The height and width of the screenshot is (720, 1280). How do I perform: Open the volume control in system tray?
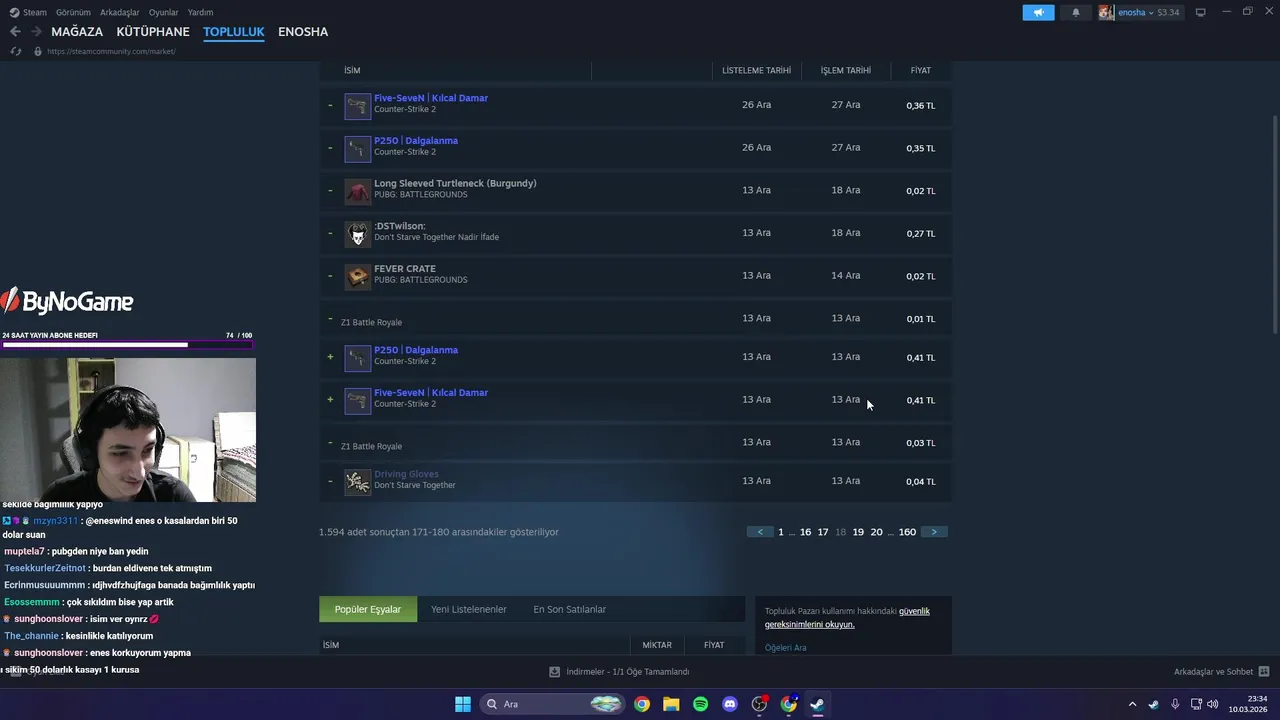pyautogui.click(x=1213, y=704)
